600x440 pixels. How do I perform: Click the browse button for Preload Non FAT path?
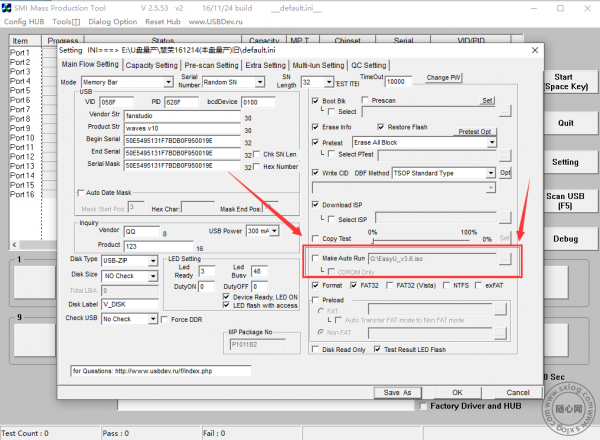pyautogui.click(x=500, y=333)
